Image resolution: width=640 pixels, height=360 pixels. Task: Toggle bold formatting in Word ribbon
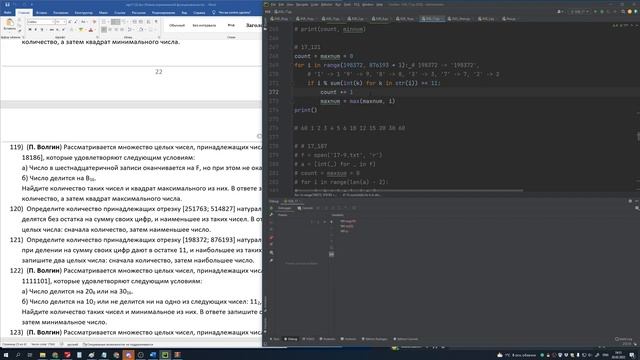tap(30, 30)
